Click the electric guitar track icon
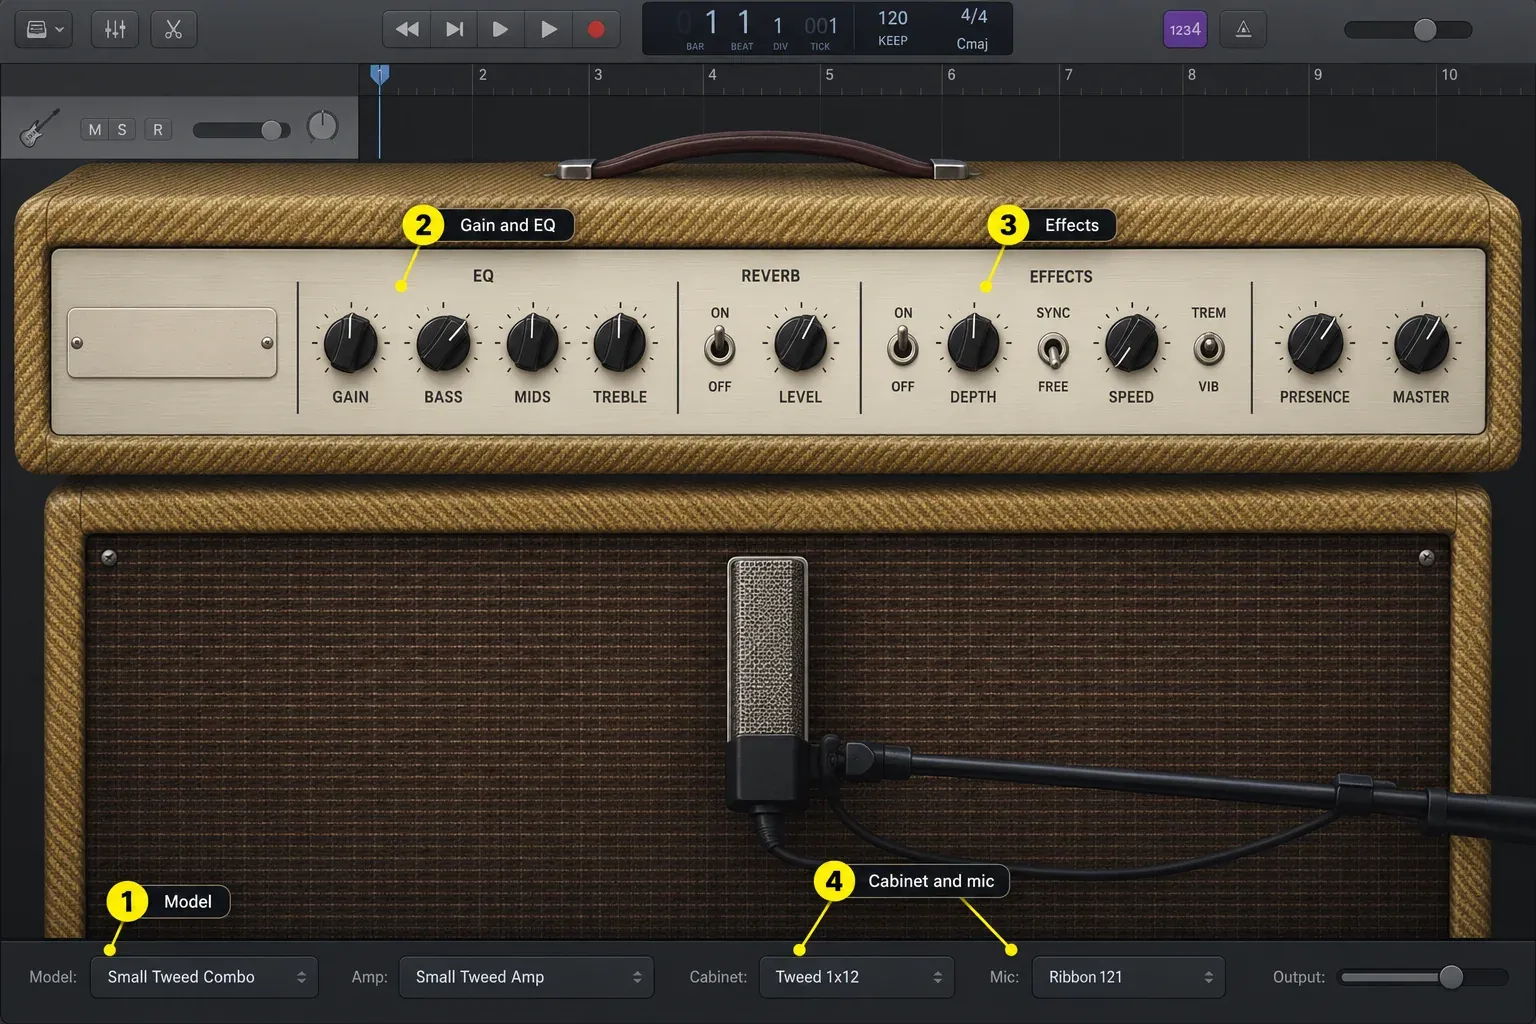This screenshot has height=1024, width=1536. click(39, 128)
